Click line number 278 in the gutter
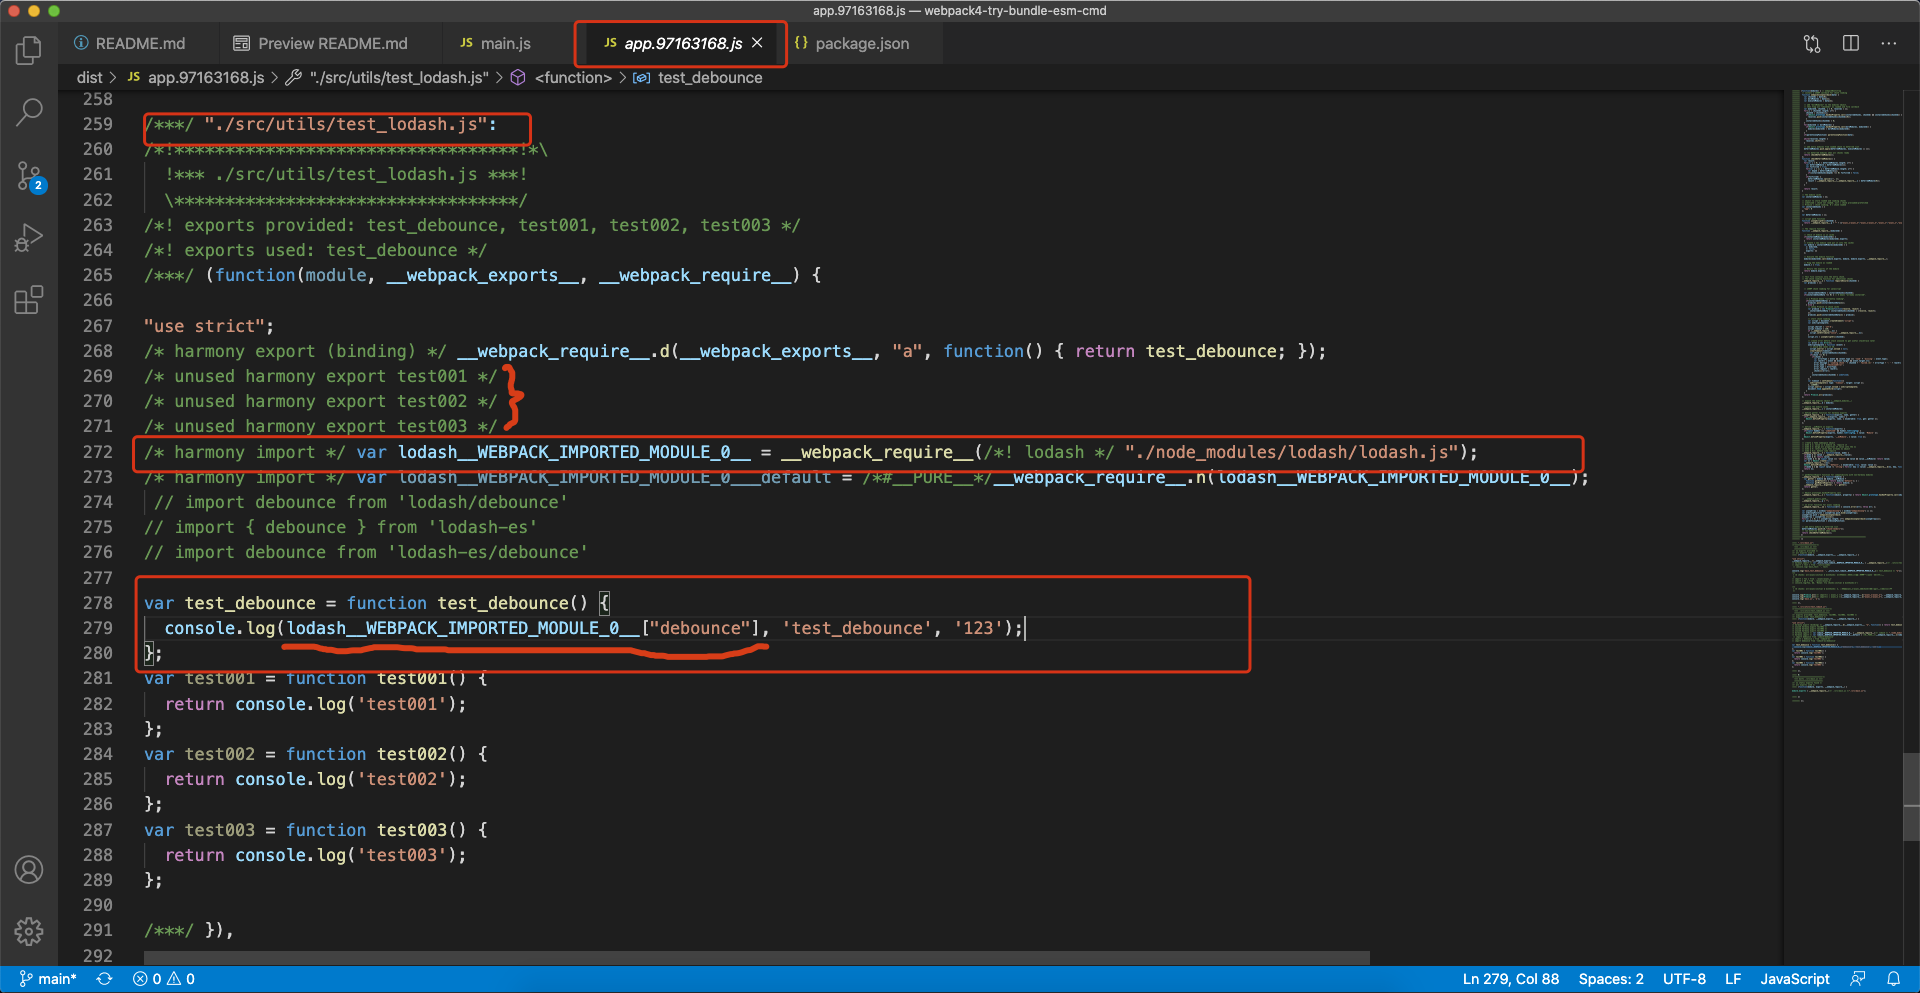This screenshot has height=993, width=1920. (98, 603)
